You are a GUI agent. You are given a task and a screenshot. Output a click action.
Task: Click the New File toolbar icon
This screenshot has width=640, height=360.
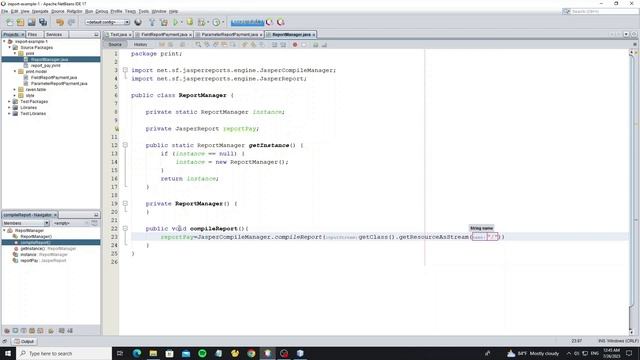[9, 22]
